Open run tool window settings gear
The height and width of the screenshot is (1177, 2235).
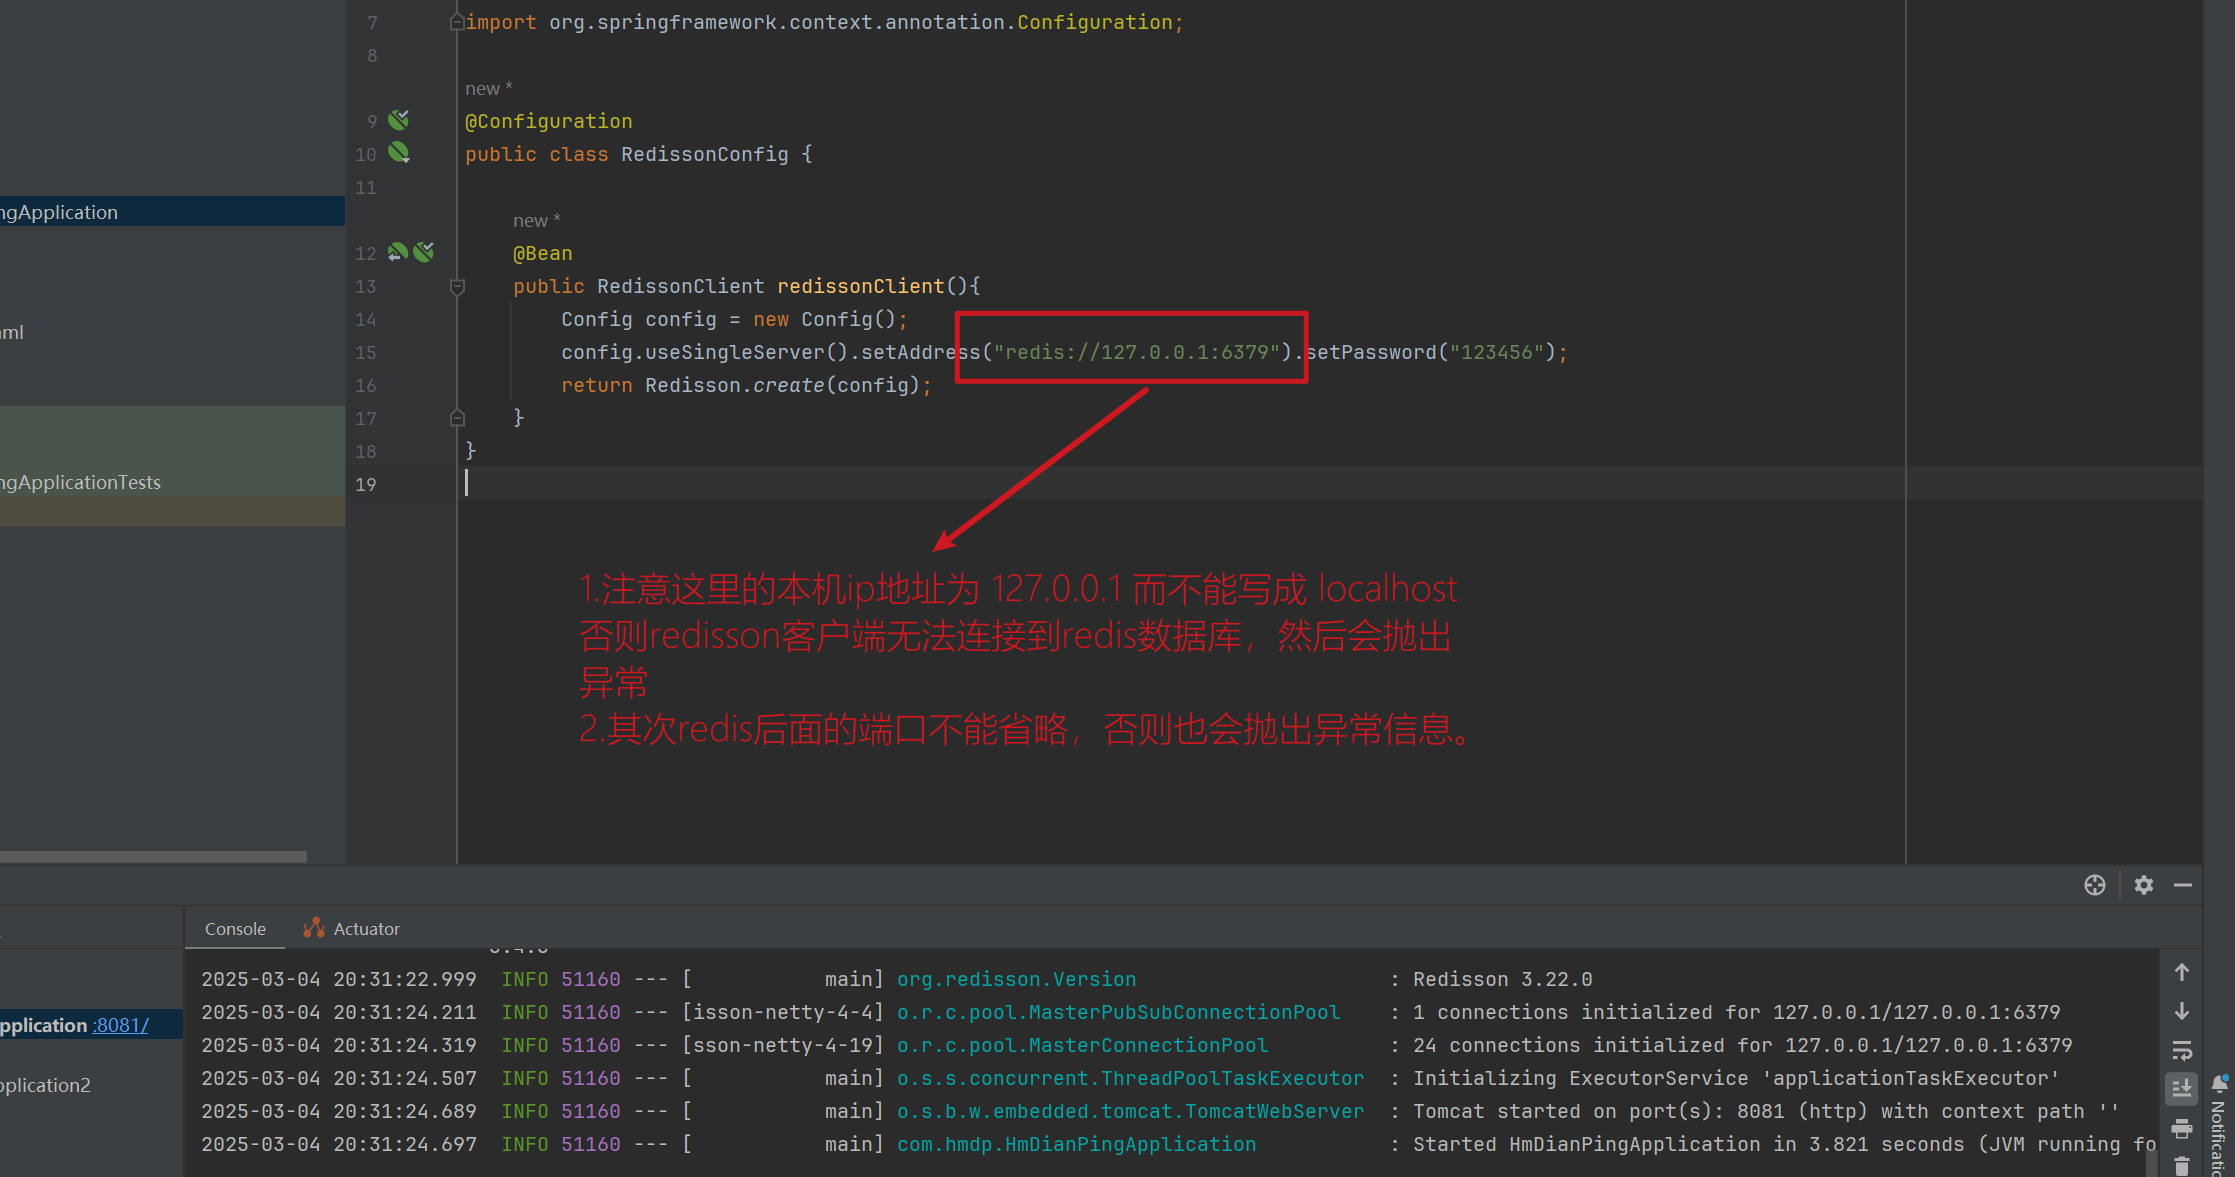click(x=2143, y=885)
